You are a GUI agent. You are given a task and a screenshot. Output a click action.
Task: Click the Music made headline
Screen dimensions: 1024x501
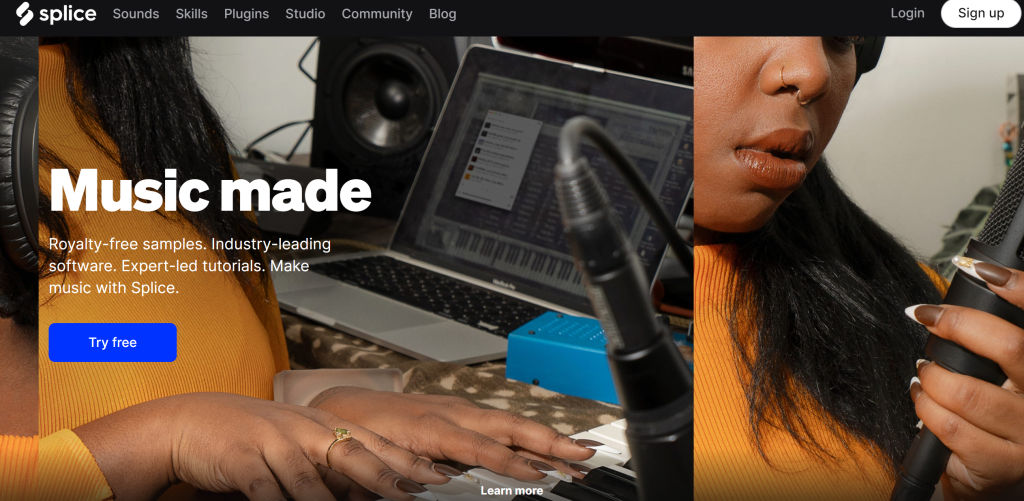(x=210, y=190)
